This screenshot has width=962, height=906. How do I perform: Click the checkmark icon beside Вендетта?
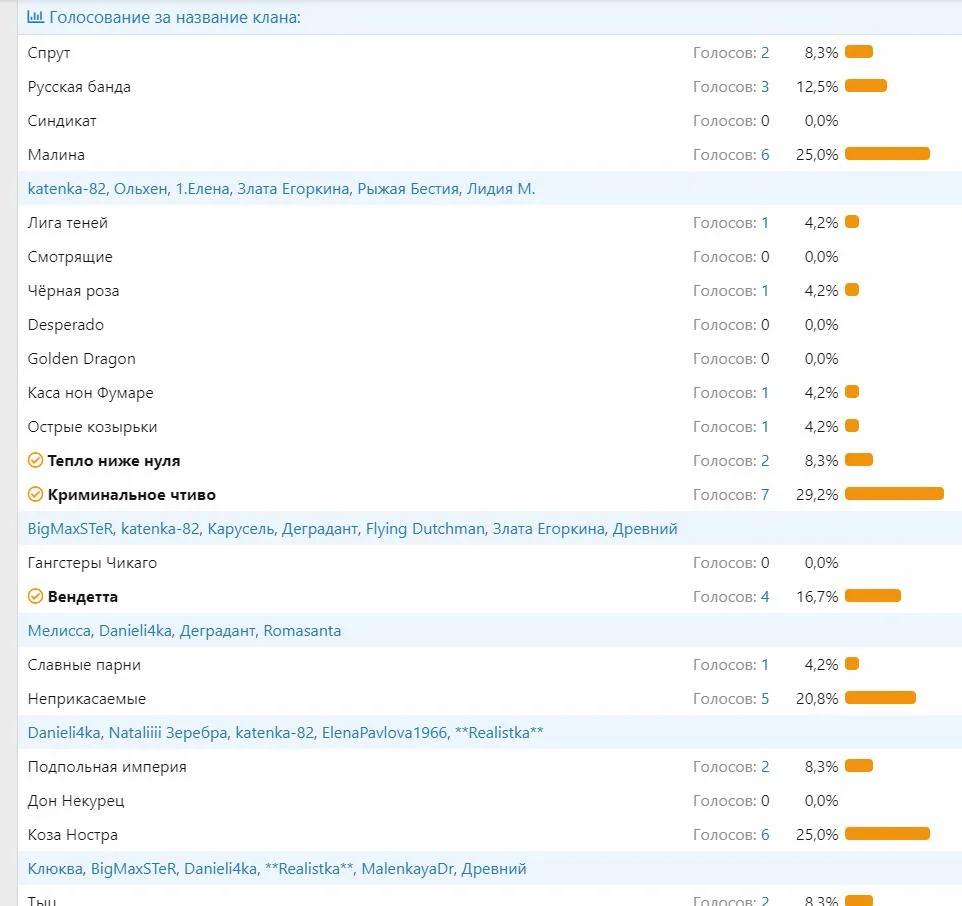click(x=35, y=597)
